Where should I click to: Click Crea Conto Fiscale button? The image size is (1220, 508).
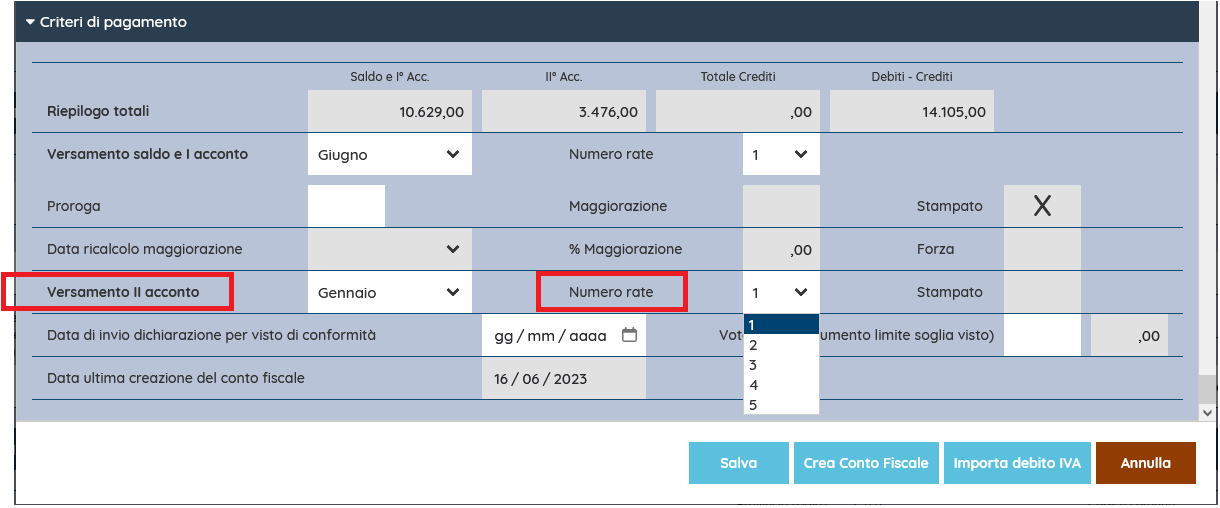click(866, 463)
